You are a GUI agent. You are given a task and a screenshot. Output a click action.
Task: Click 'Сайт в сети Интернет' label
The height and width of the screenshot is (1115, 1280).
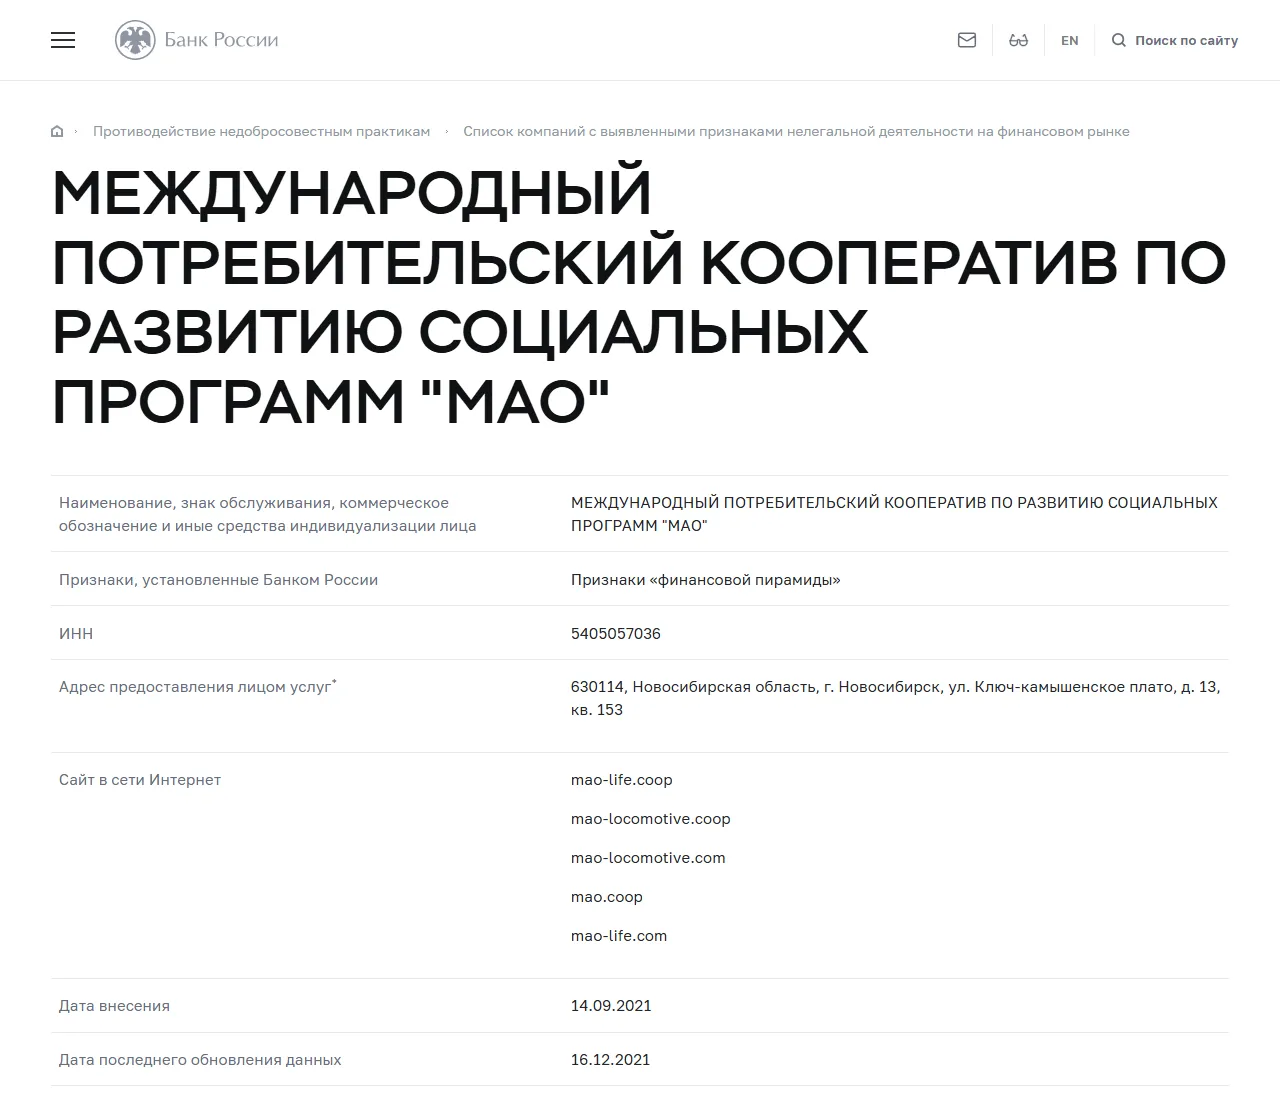[x=140, y=779]
